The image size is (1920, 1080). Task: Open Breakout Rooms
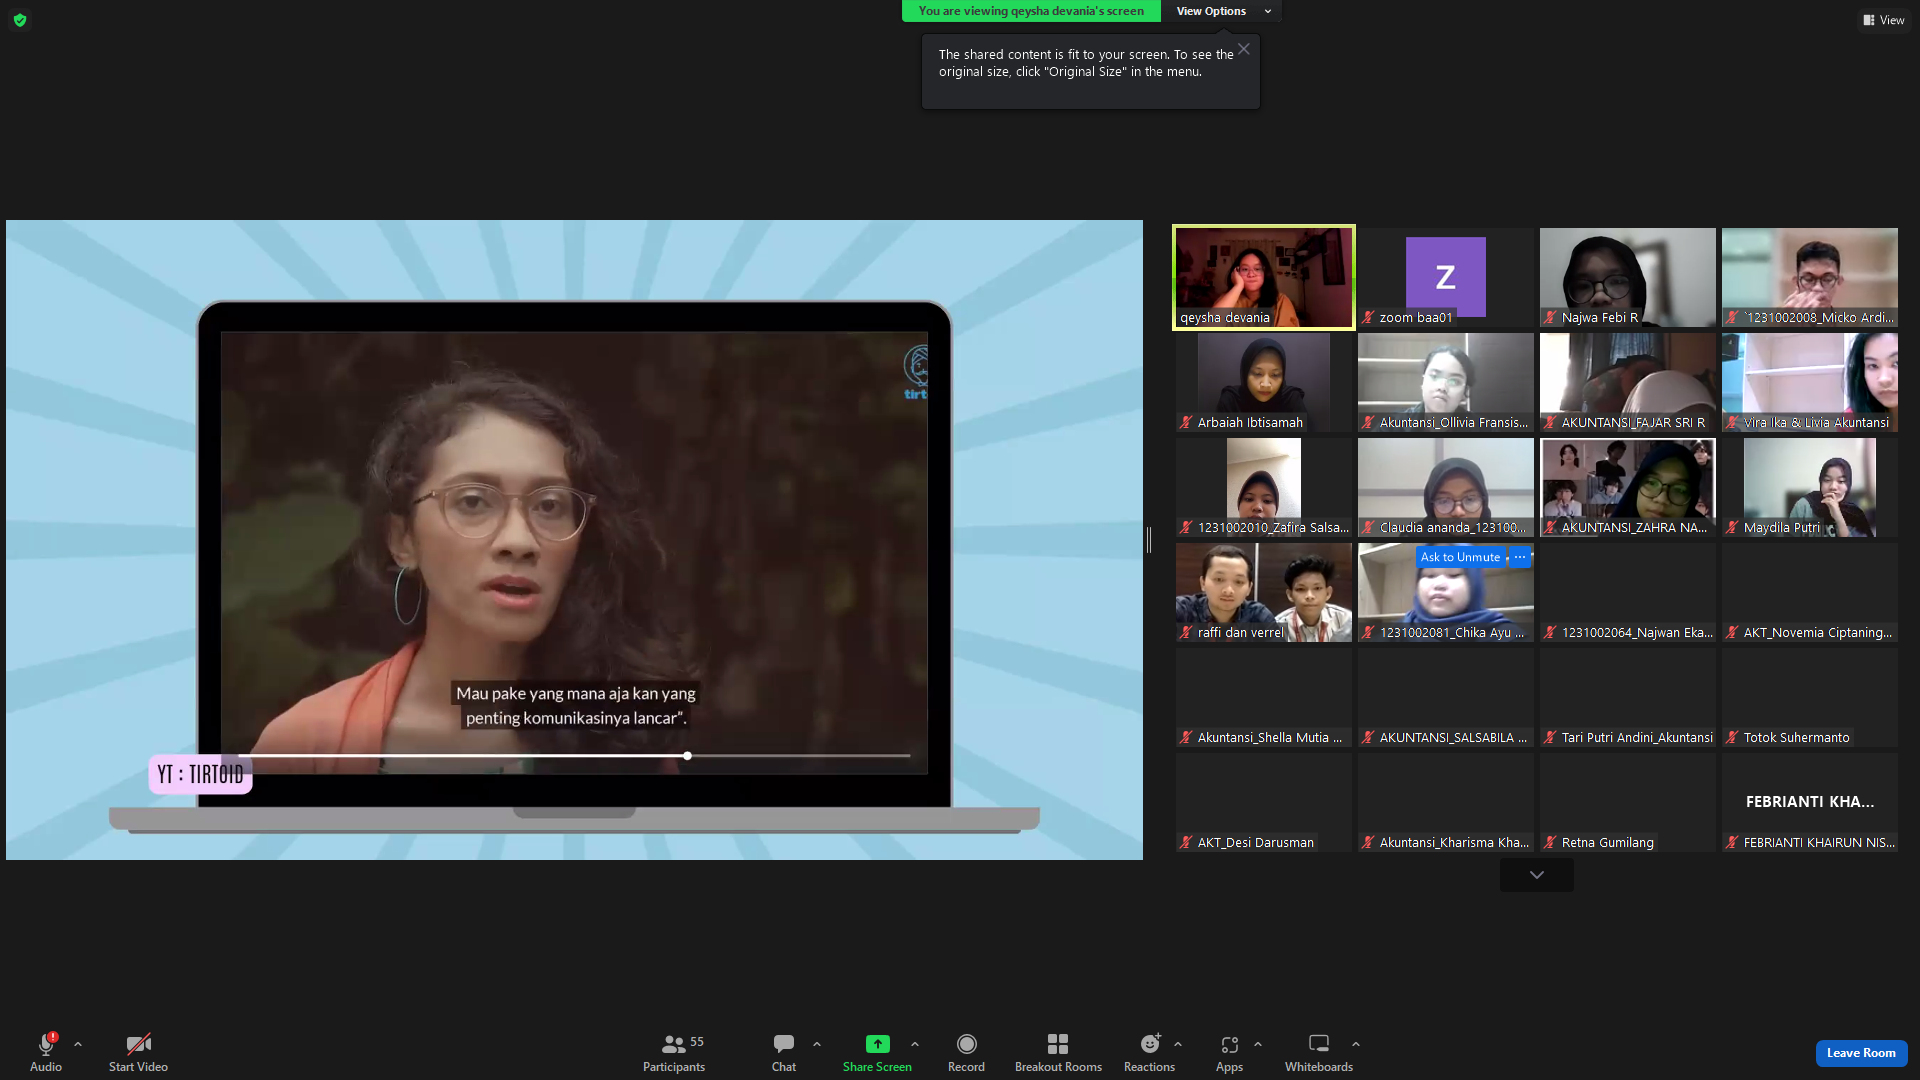coord(1058,1052)
